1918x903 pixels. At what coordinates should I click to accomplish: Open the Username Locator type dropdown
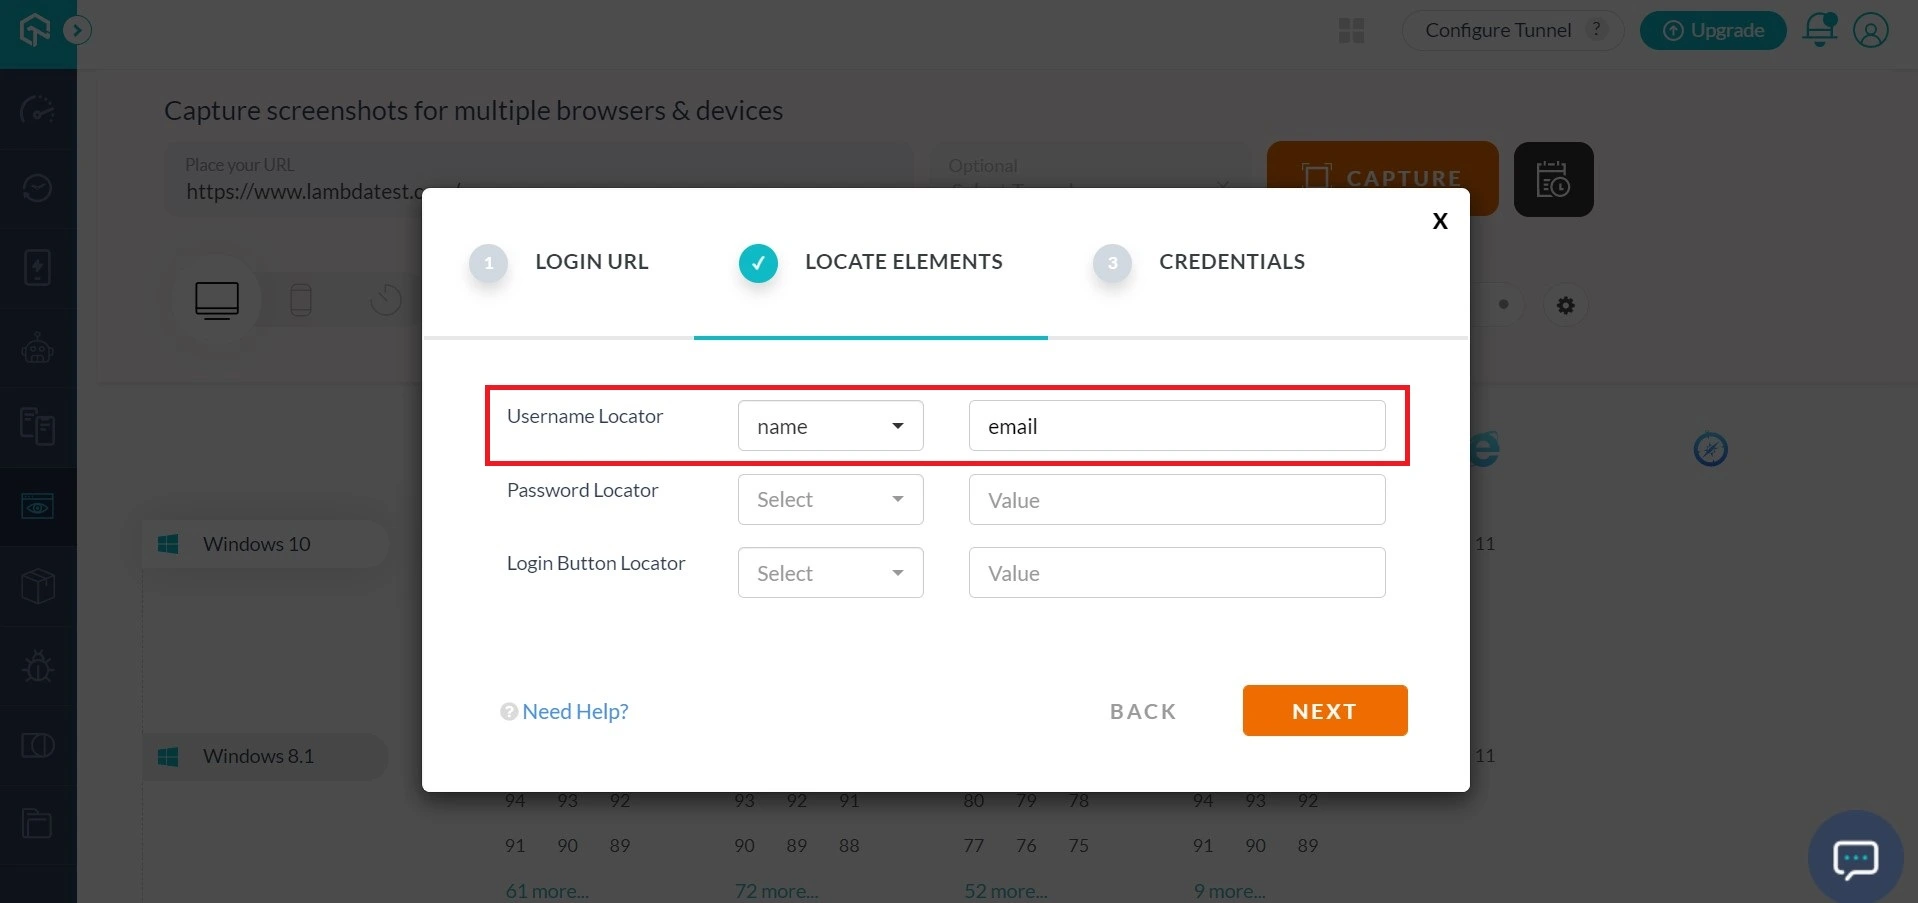830,426
